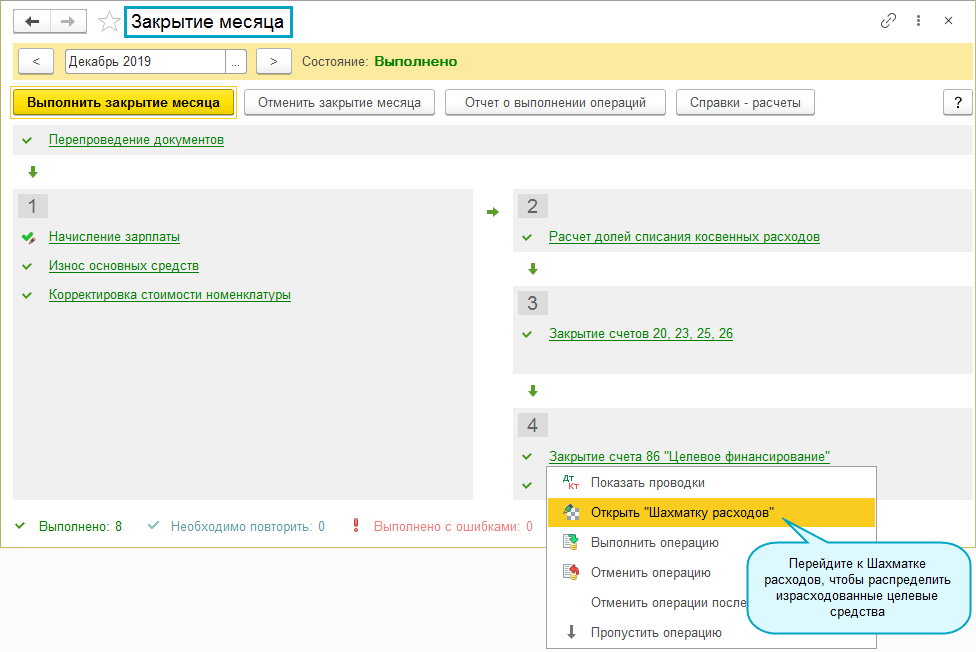
Task: Go back with the left arrow button
Action: tap(32, 22)
